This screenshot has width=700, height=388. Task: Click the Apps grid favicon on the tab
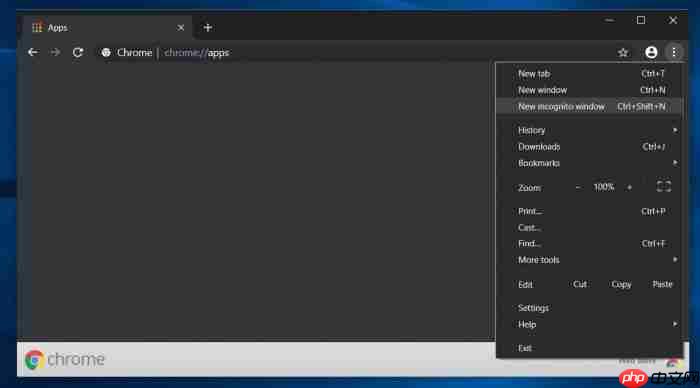click(37, 27)
